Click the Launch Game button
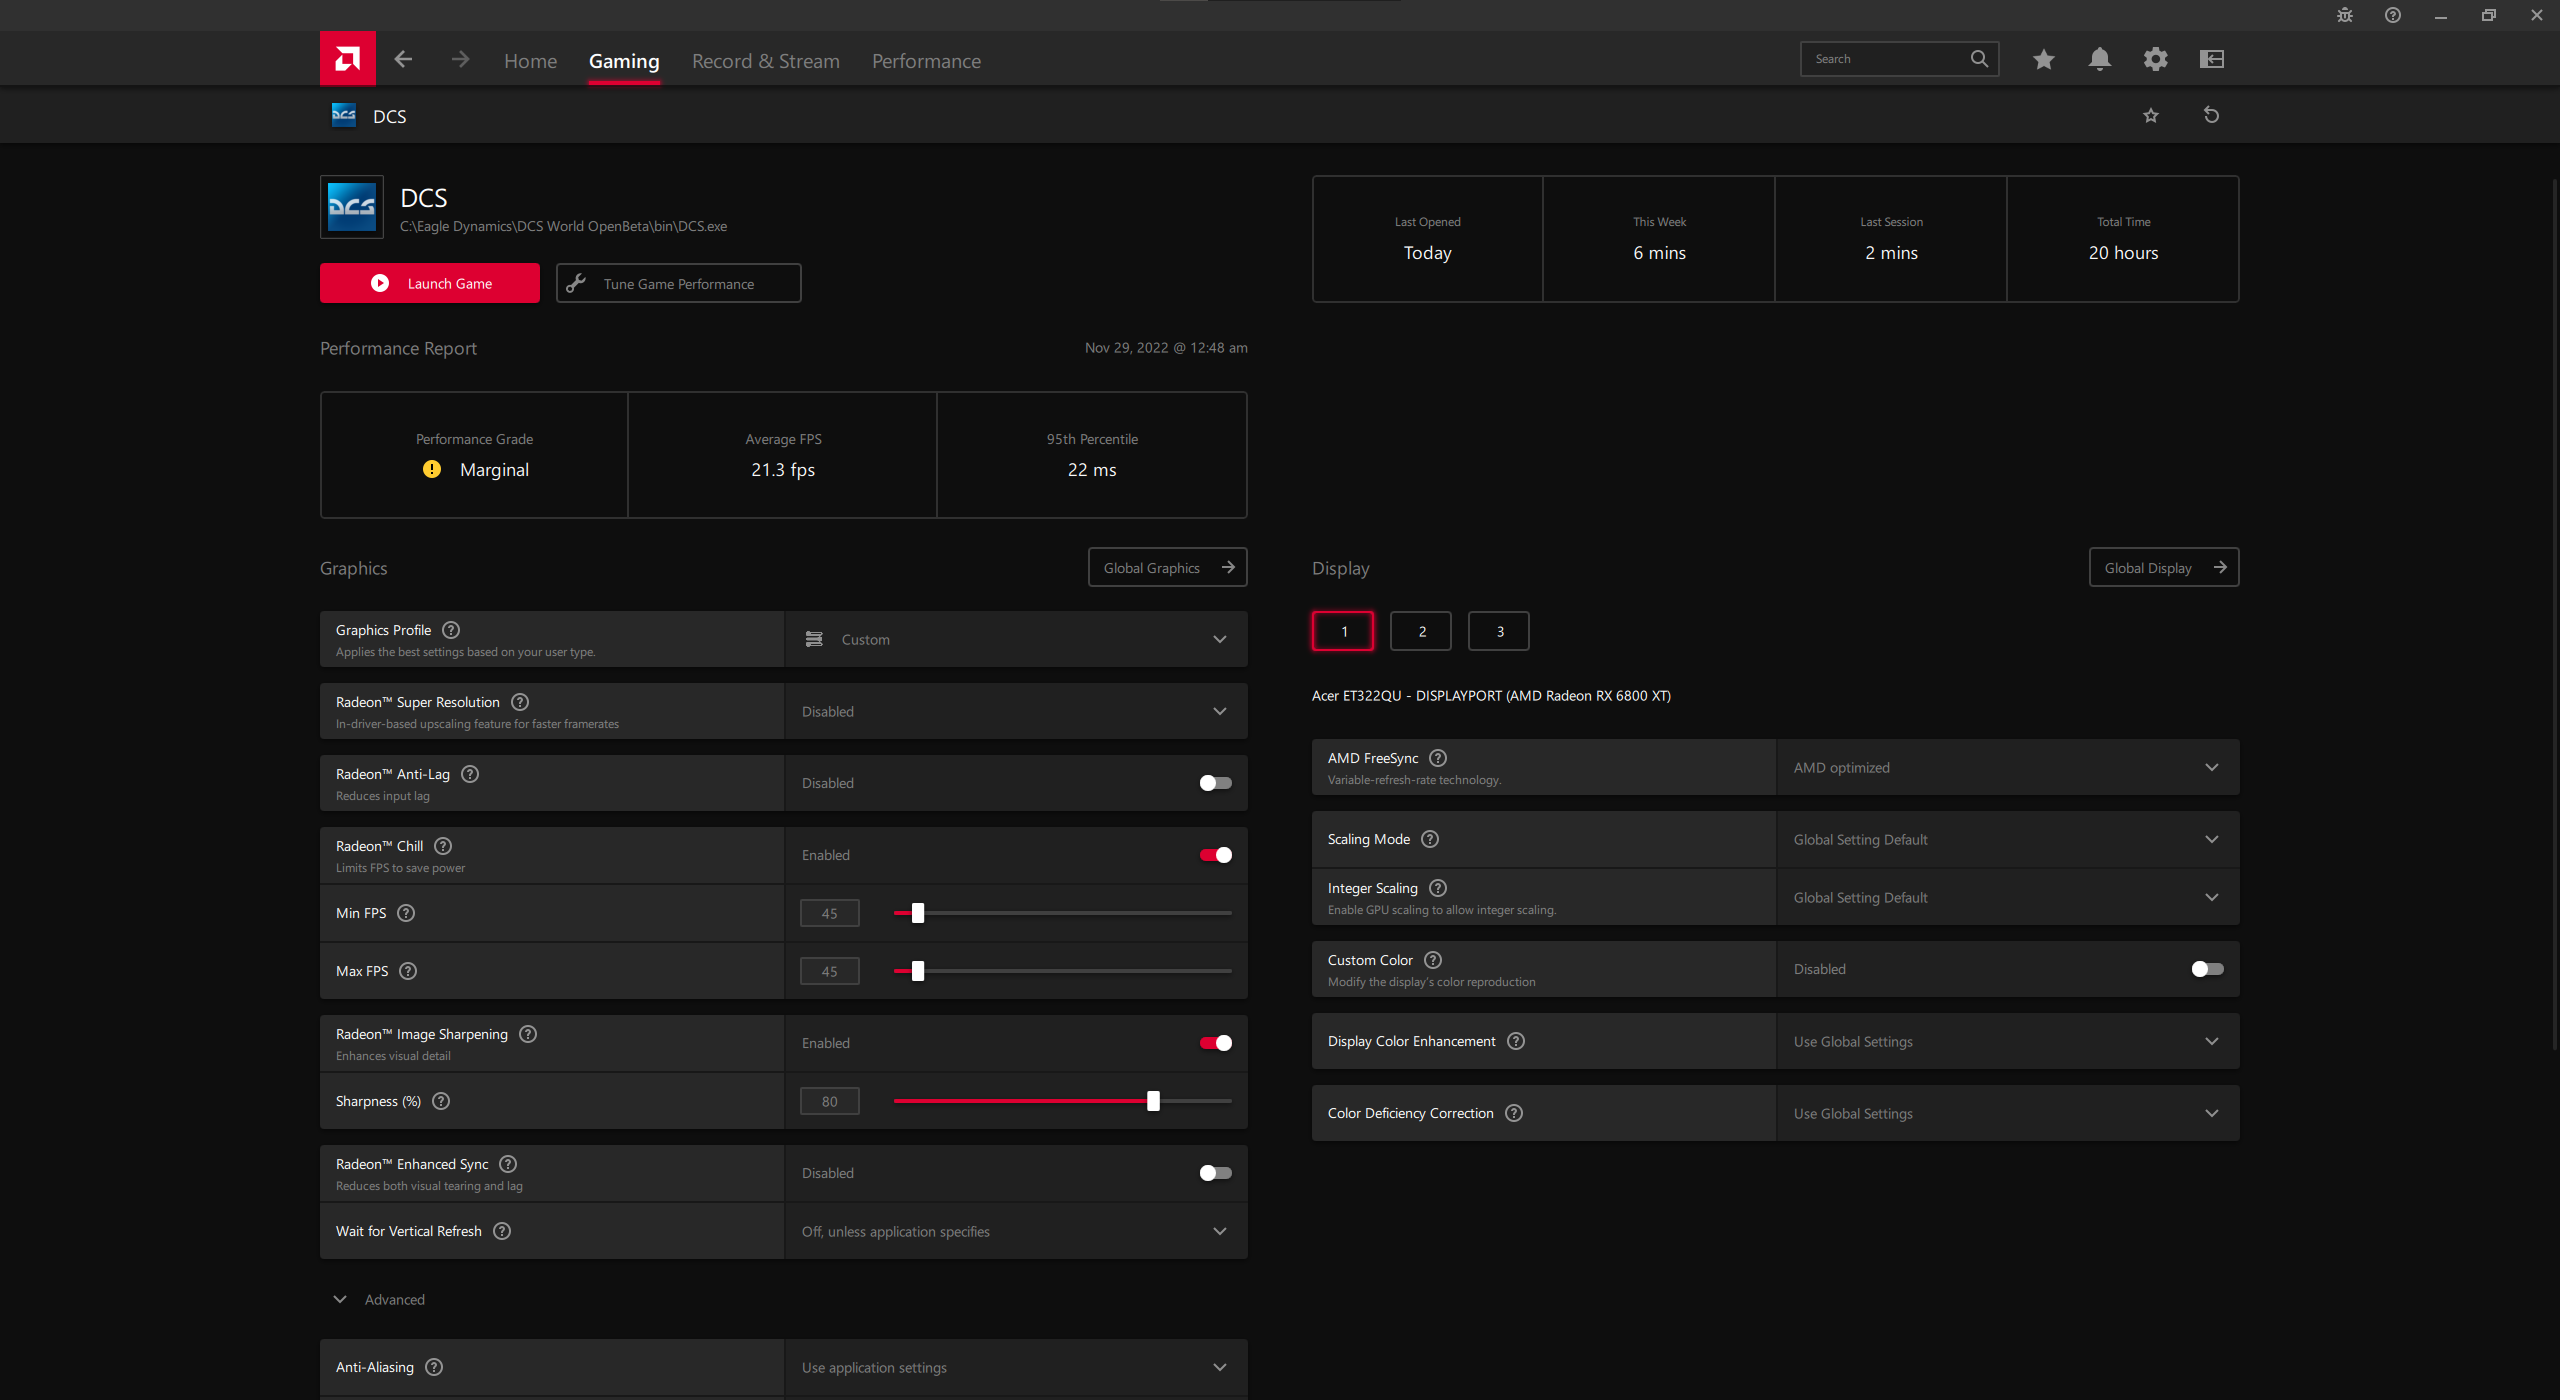2560x1400 pixels. coord(430,283)
